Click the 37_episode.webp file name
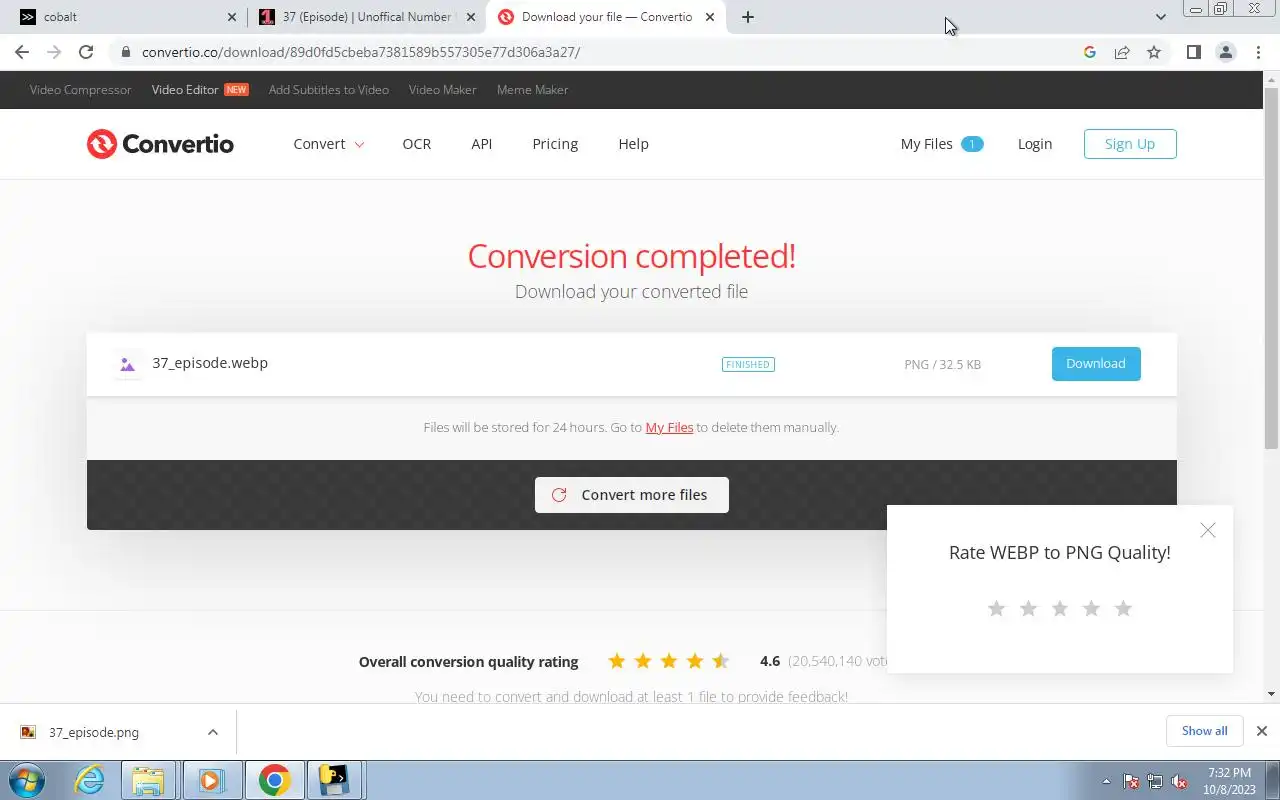The width and height of the screenshot is (1280, 800). [210, 363]
